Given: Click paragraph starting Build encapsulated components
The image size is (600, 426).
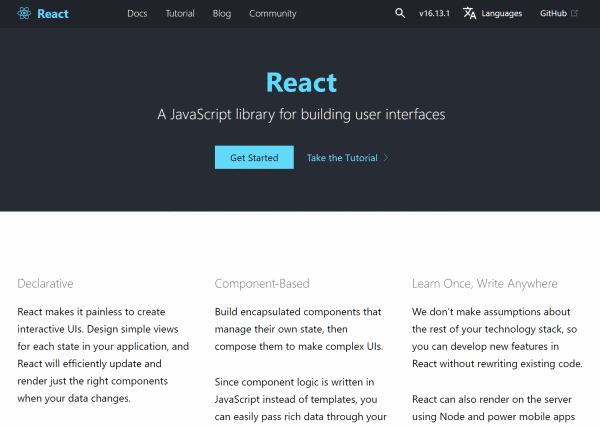Looking at the screenshot, I should click(299, 329).
